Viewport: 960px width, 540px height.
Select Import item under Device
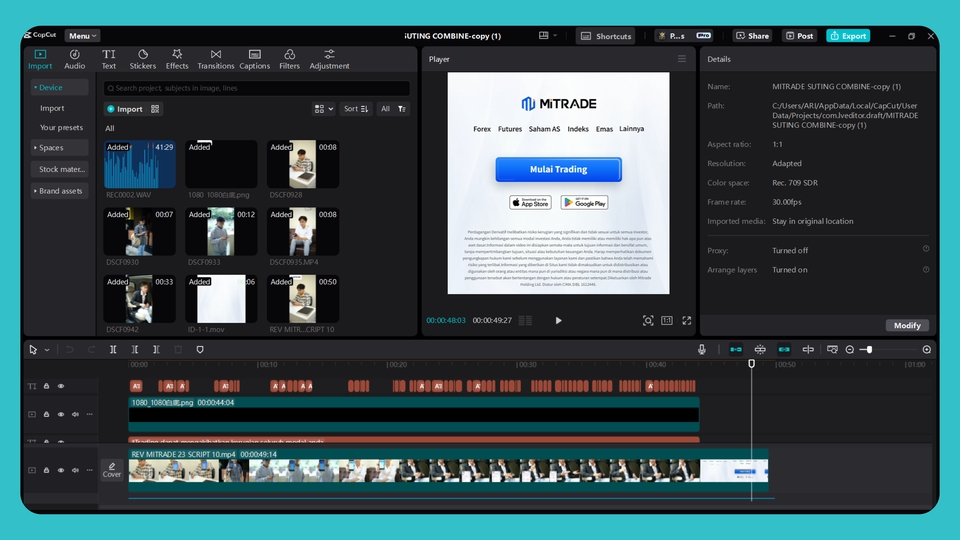pyautogui.click(x=52, y=108)
